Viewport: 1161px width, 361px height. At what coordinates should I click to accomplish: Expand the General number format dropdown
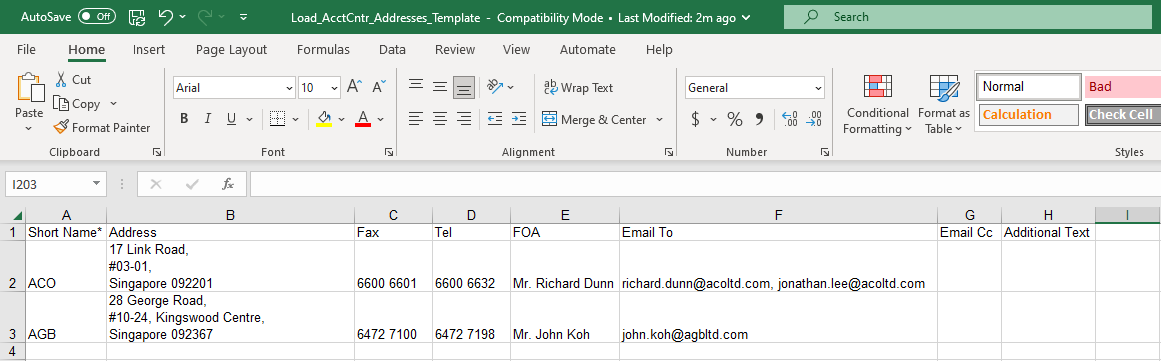[x=818, y=88]
